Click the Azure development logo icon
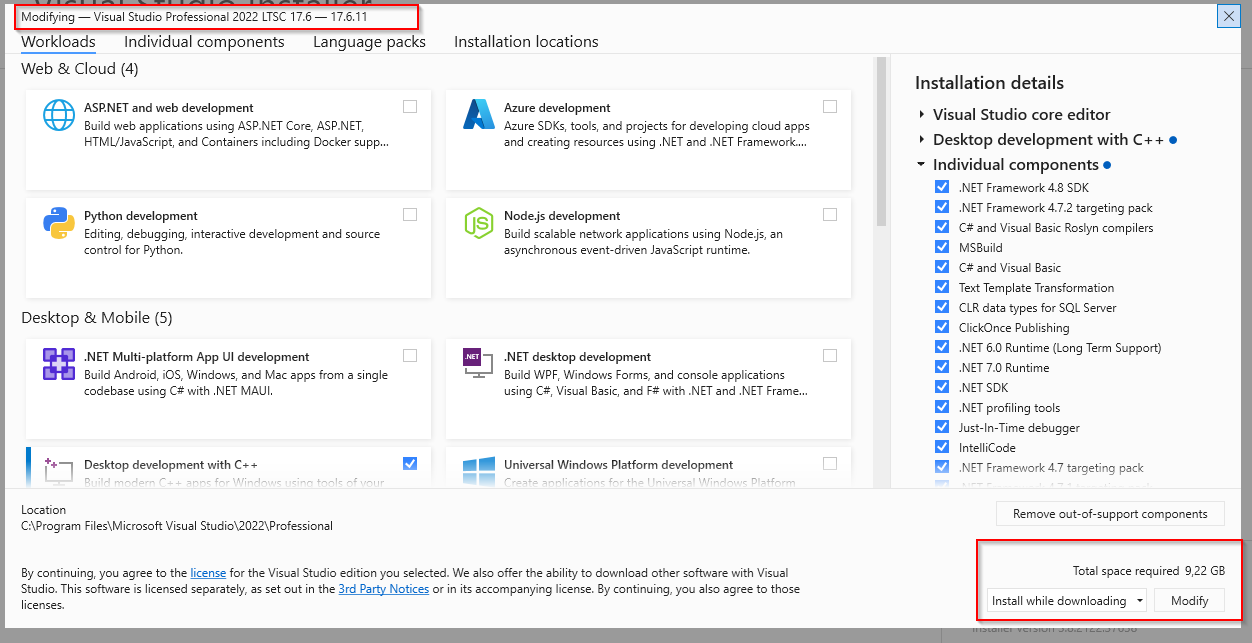Screen dimensions: 1252x643 [479, 115]
